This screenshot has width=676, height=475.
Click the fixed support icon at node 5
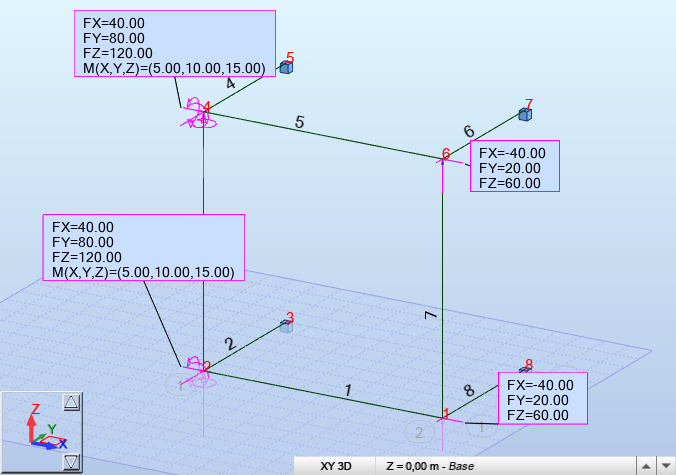point(286,67)
